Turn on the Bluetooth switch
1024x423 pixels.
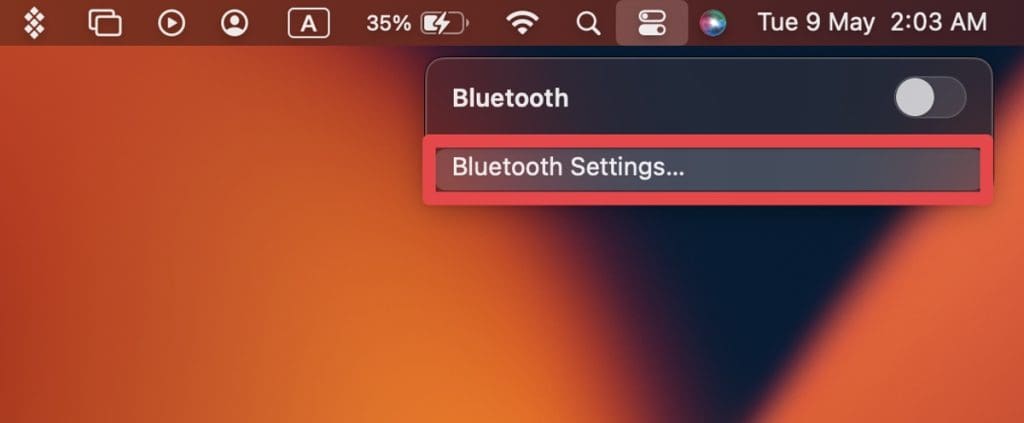tap(930, 97)
